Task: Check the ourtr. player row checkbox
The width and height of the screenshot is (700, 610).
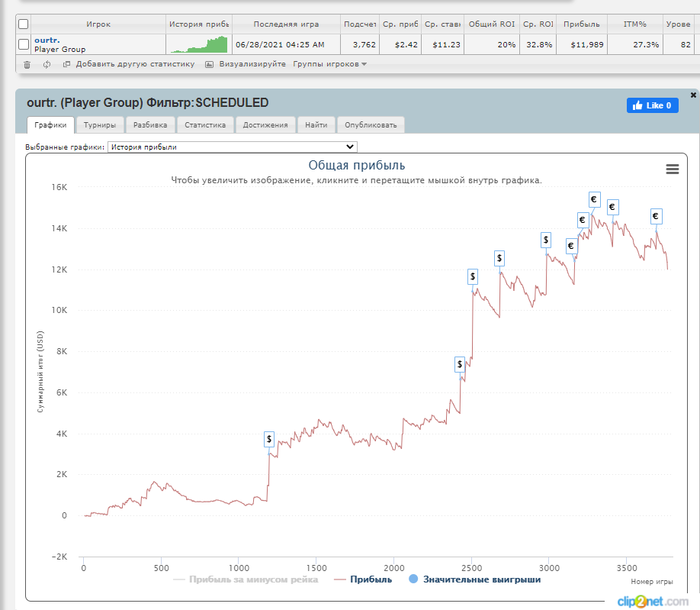Action: (x=23, y=44)
